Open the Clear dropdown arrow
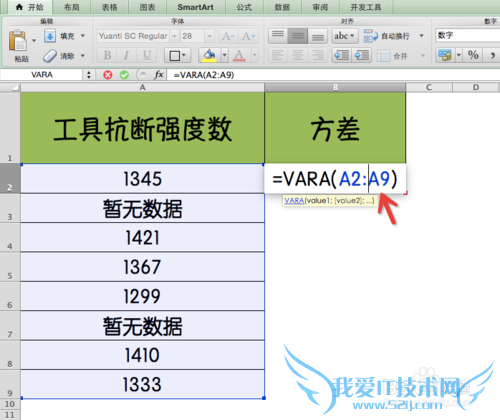The height and width of the screenshot is (420, 500). tap(83, 56)
